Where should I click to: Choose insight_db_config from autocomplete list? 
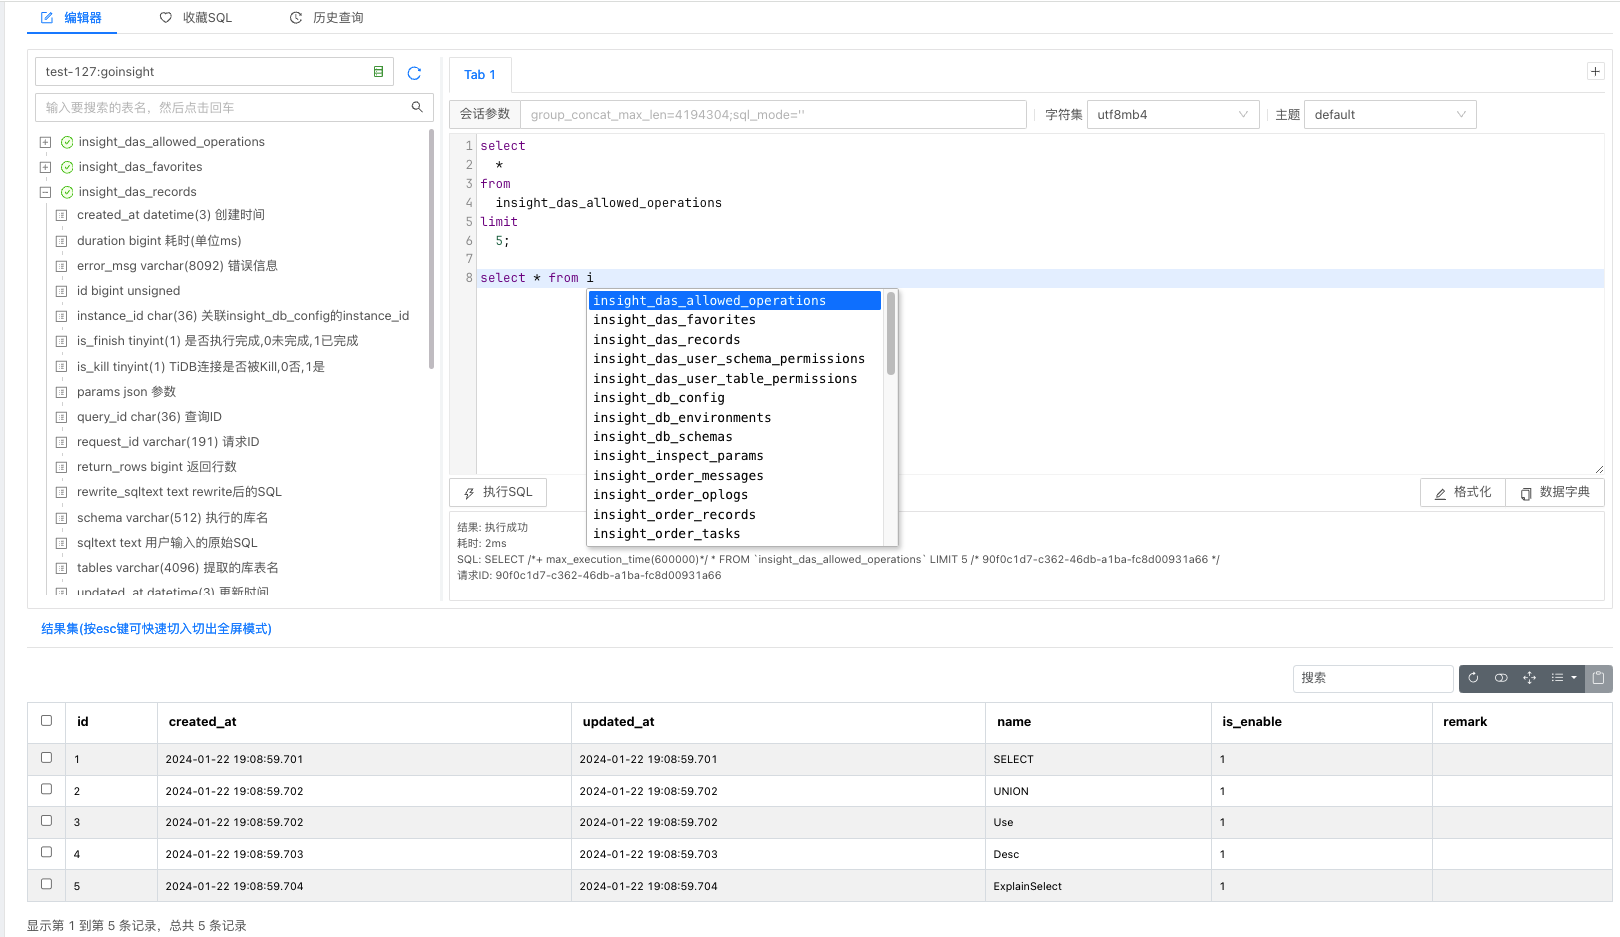click(x=735, y=398)
